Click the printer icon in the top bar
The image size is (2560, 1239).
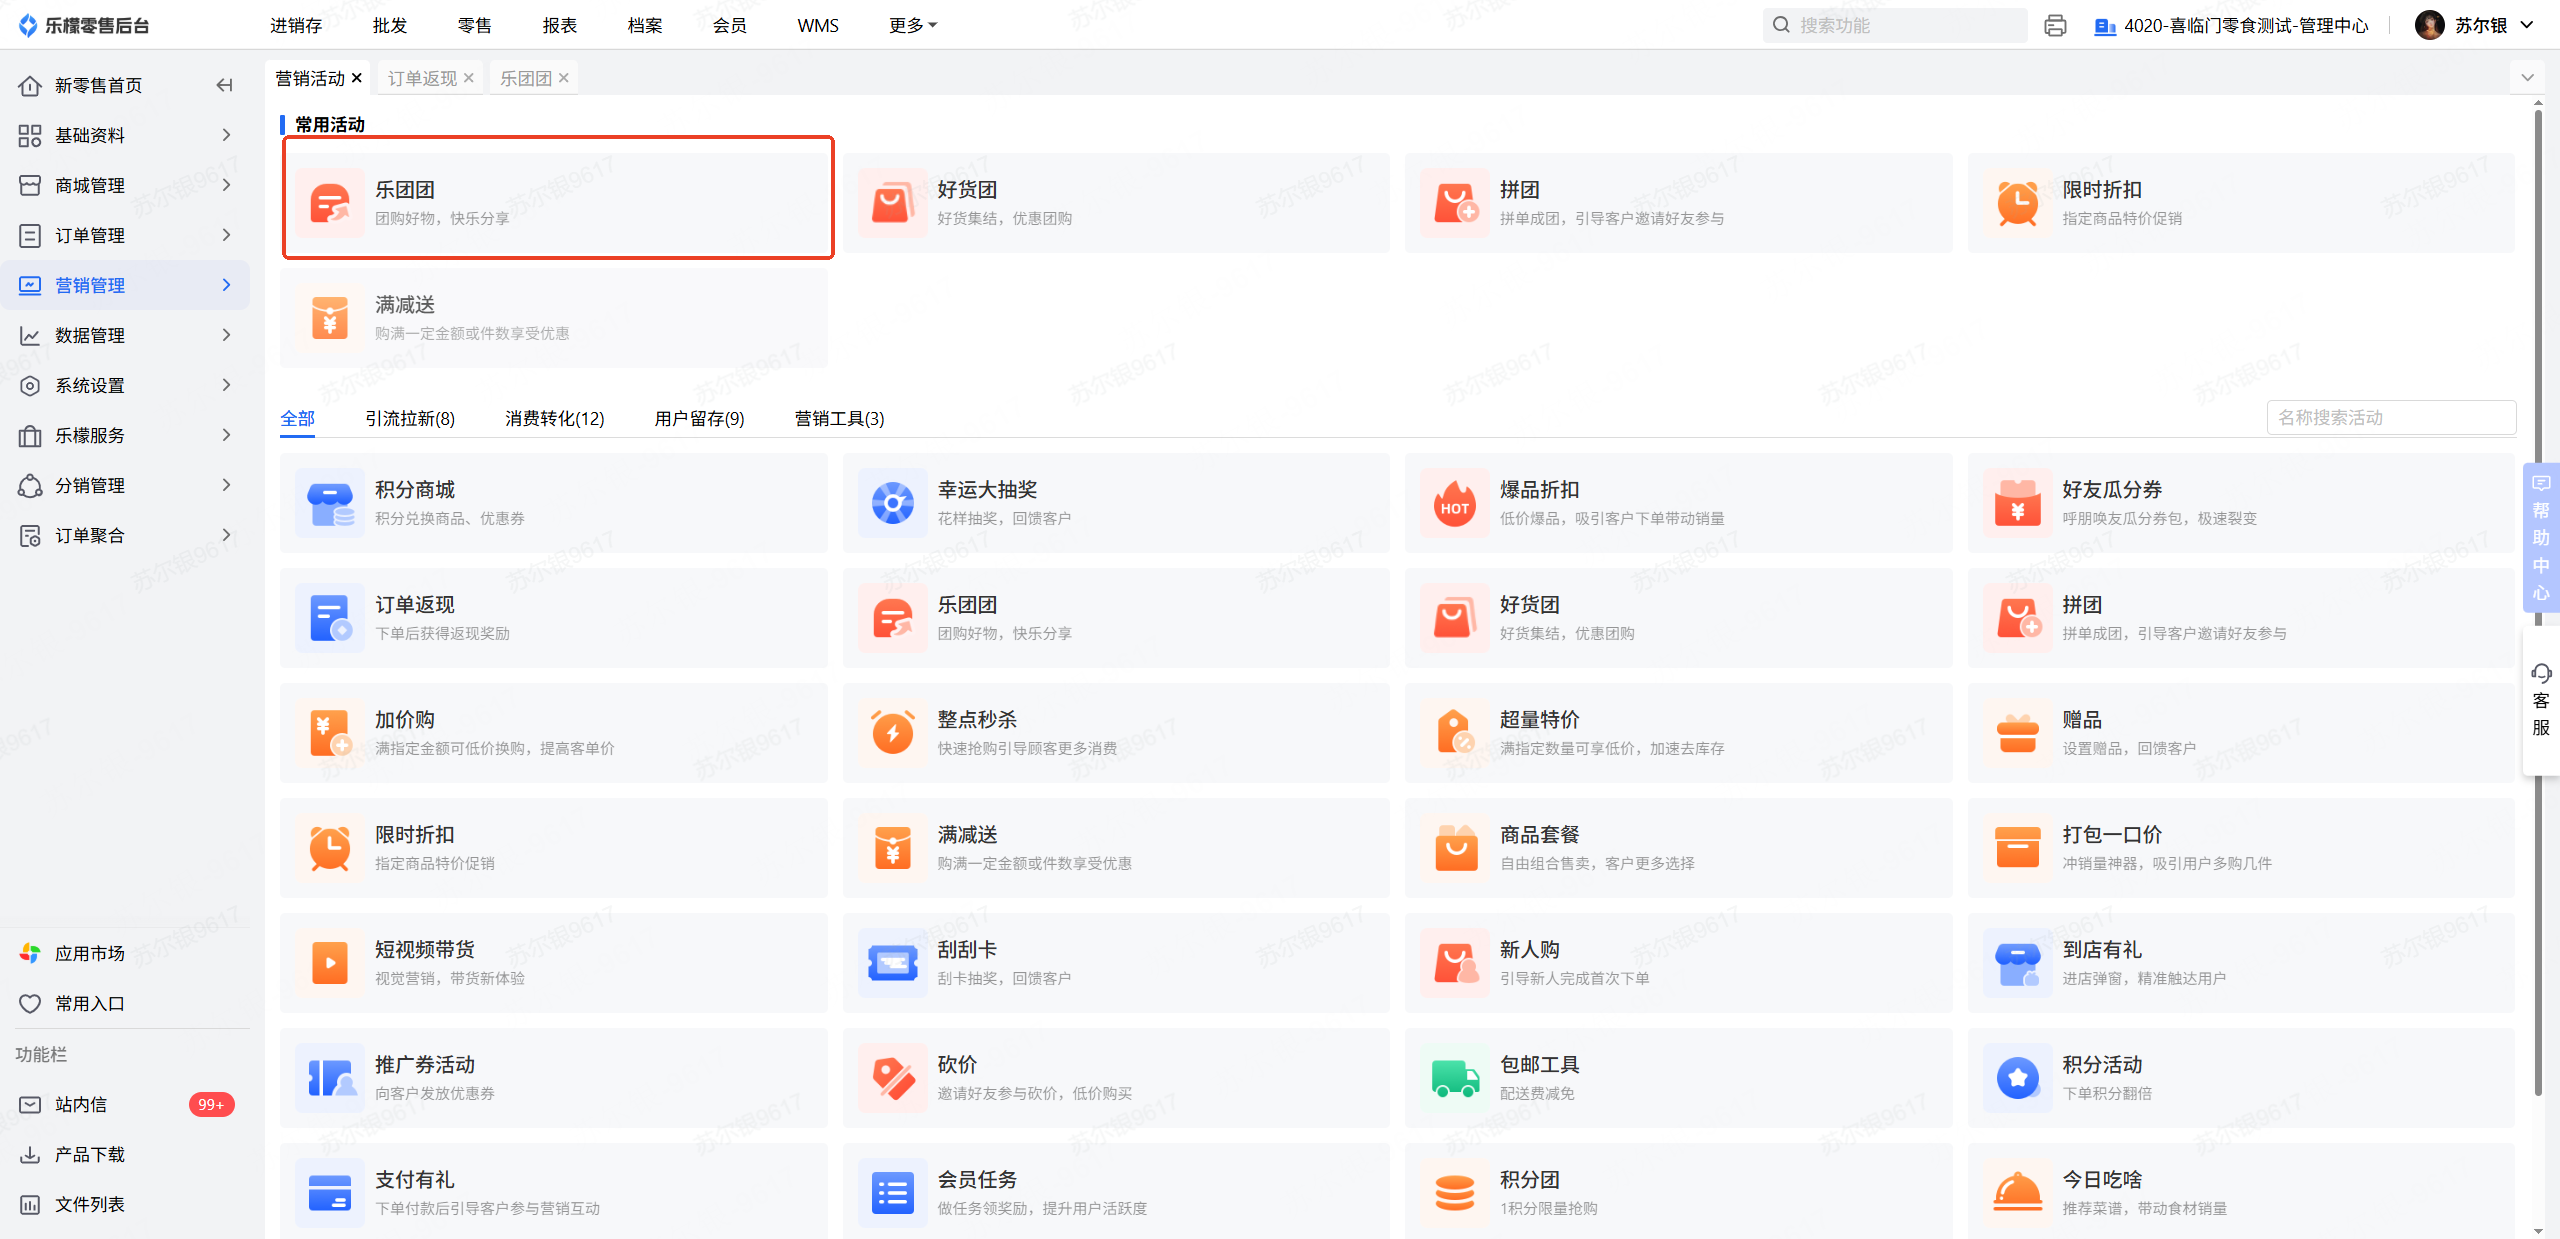2055,26
